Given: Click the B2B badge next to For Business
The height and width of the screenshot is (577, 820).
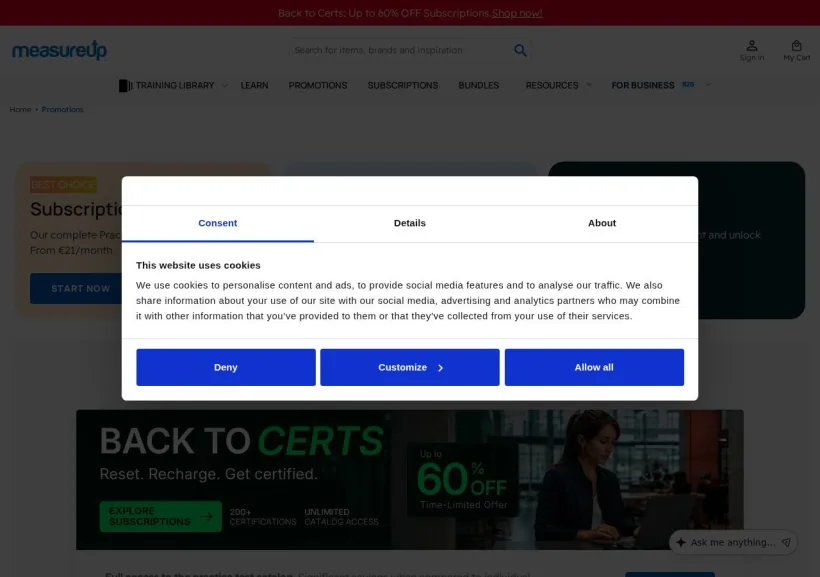Looking at the screenshot, I should click(688, 84).
